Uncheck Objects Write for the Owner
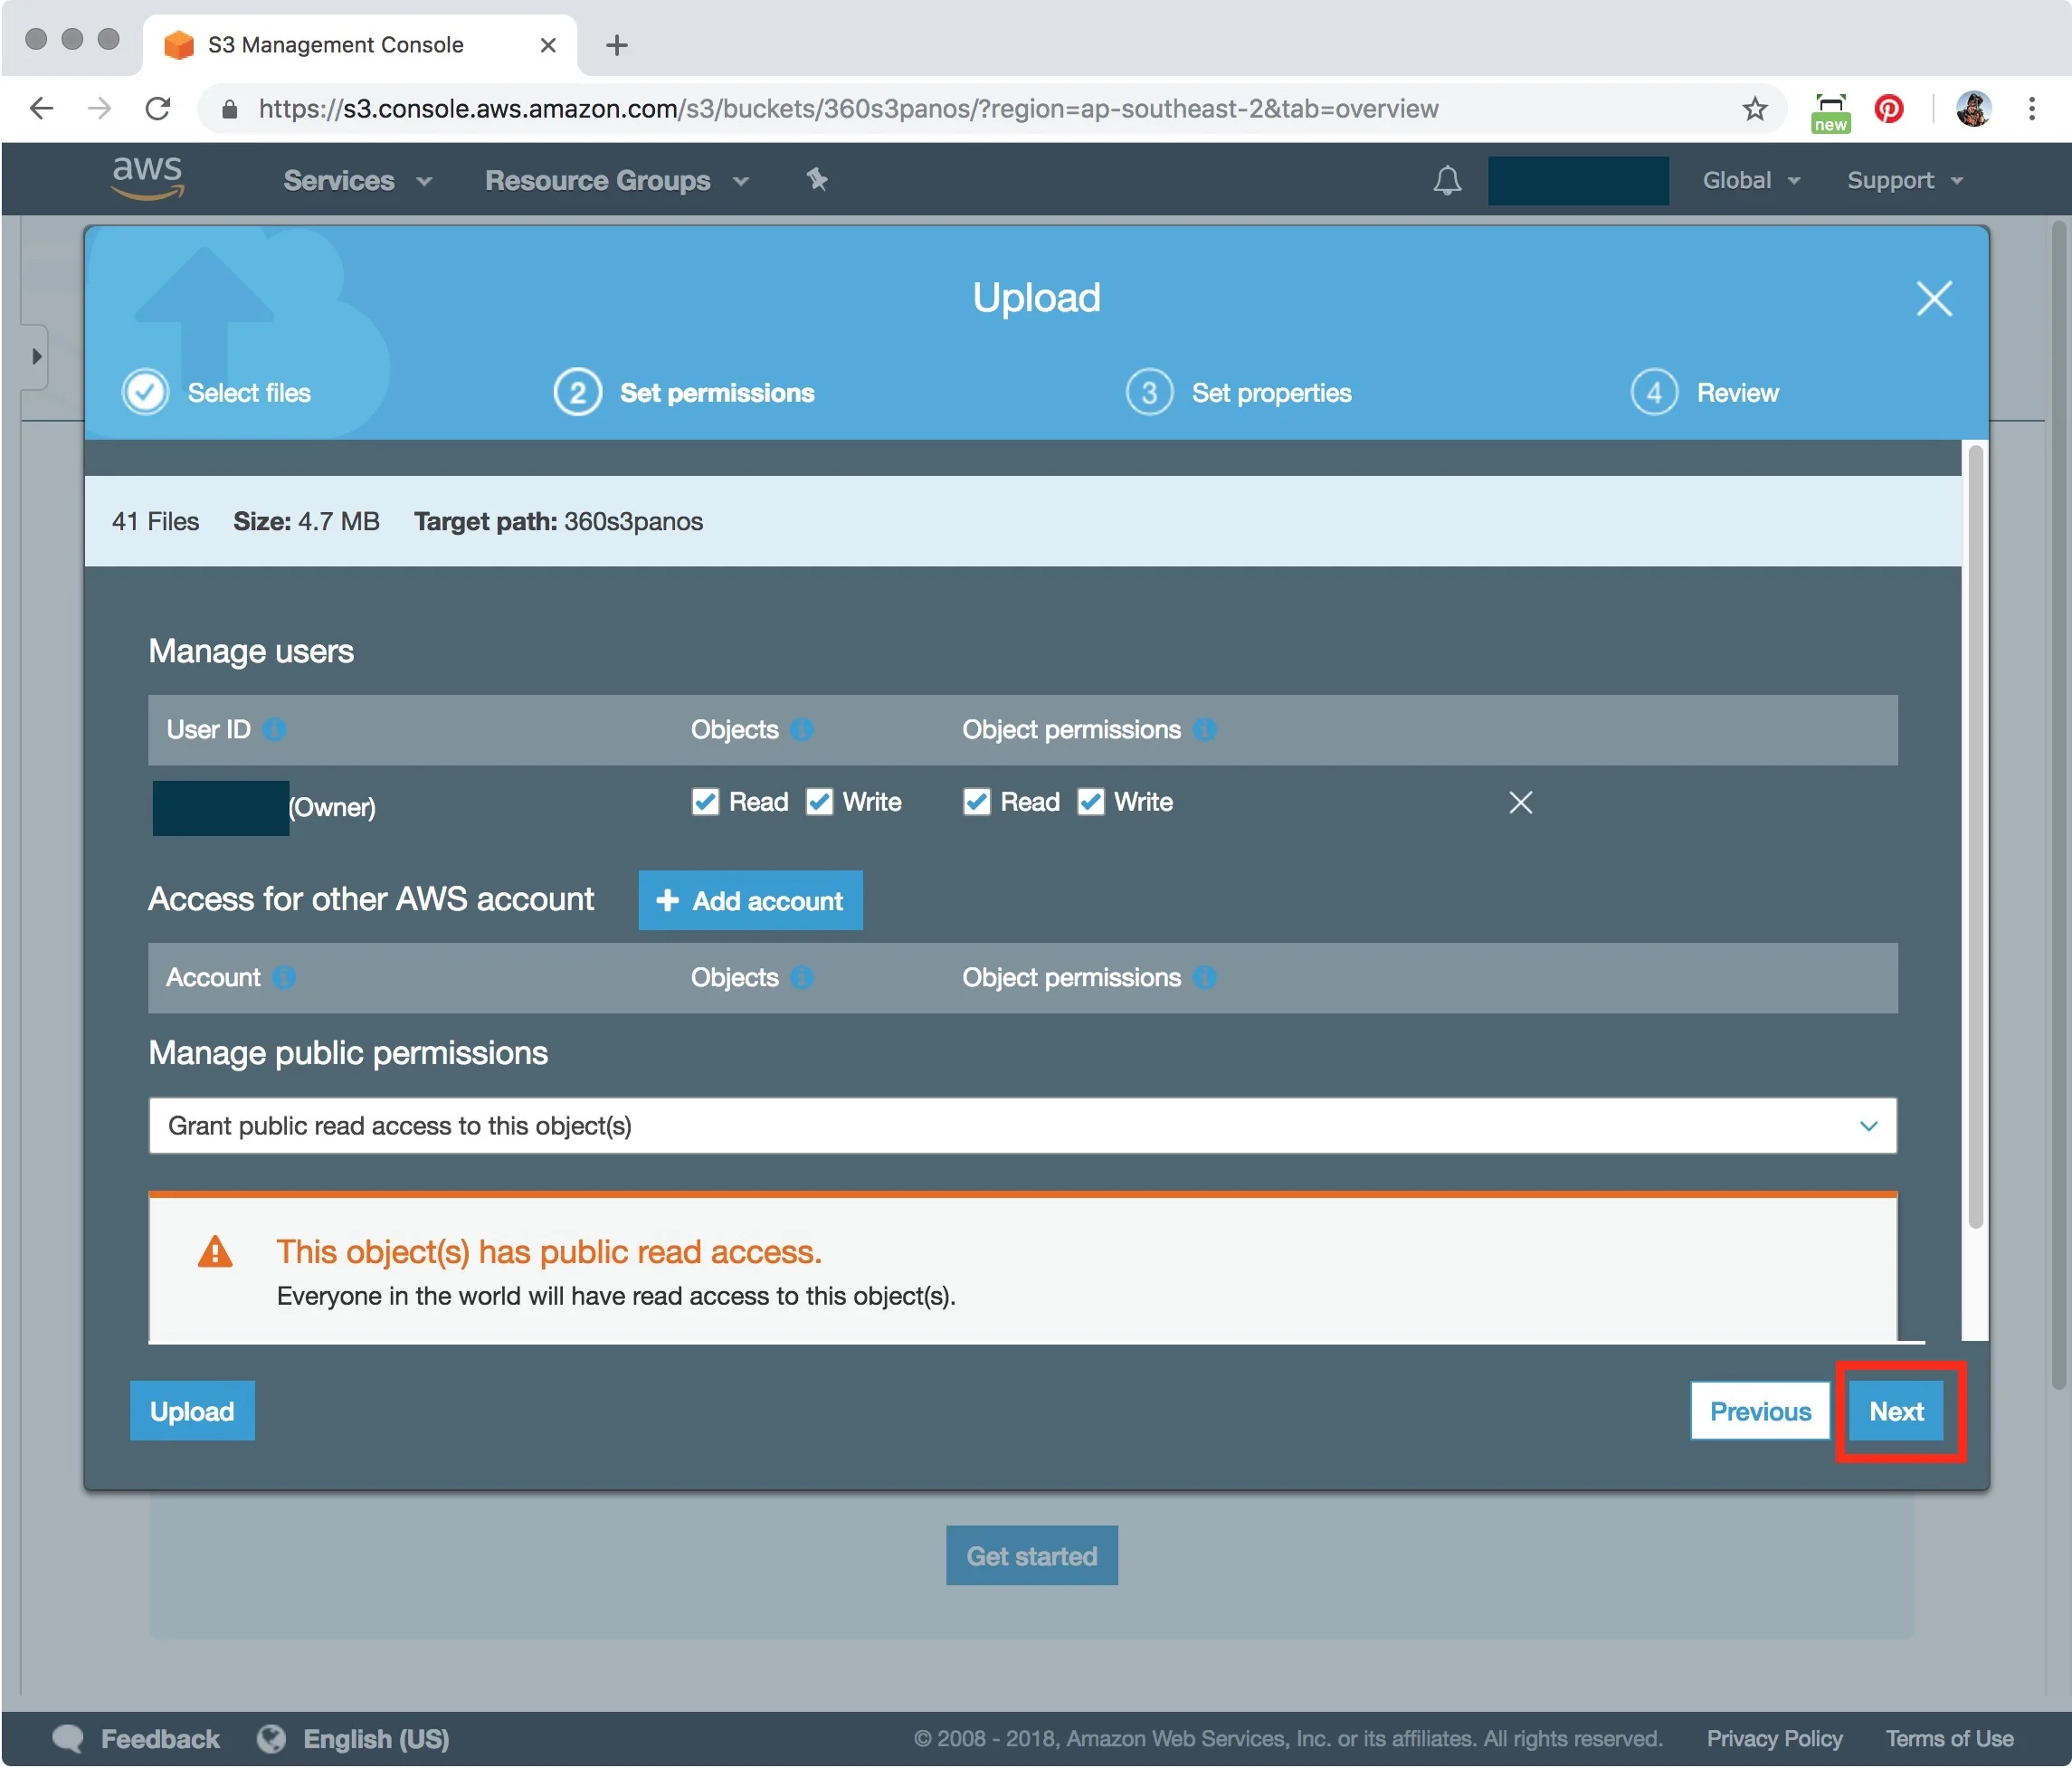Image resolution: width=2072 pixels, height=1768 pixels. [819, 803]
